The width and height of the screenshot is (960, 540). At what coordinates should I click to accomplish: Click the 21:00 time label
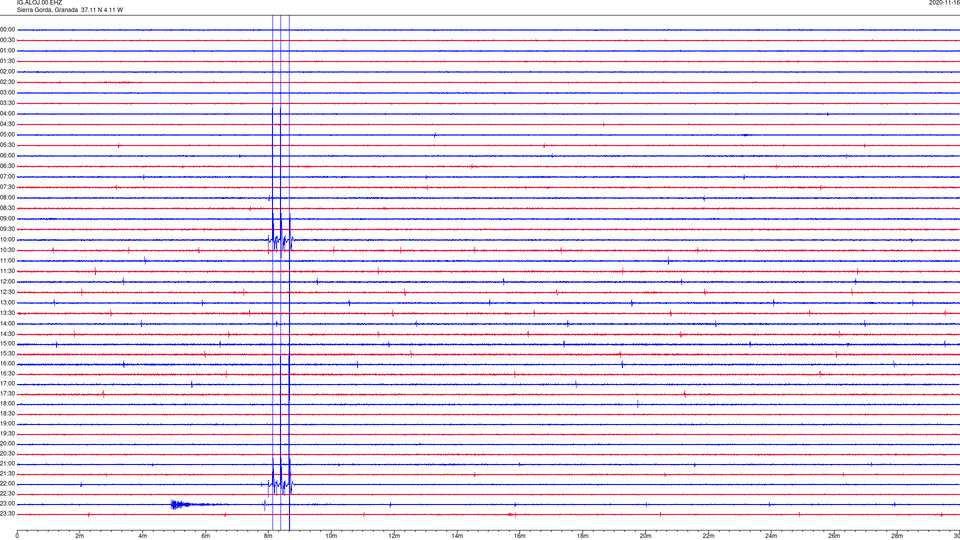8,464
